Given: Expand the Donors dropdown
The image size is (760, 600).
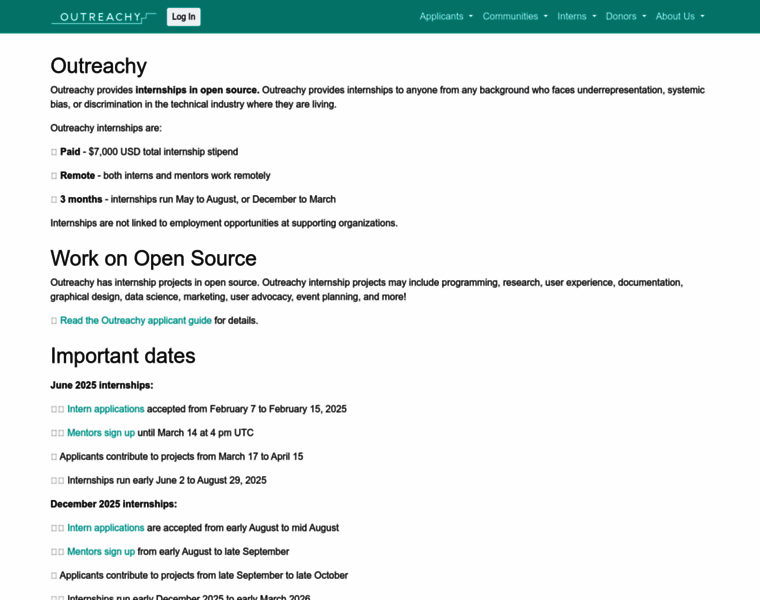Looking at the screenshot, I should click(626, 16).
